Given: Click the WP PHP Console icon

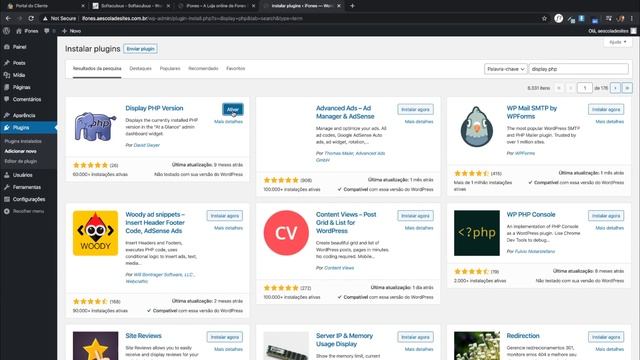Looking at the screenshot, I should tap(477, 233).
